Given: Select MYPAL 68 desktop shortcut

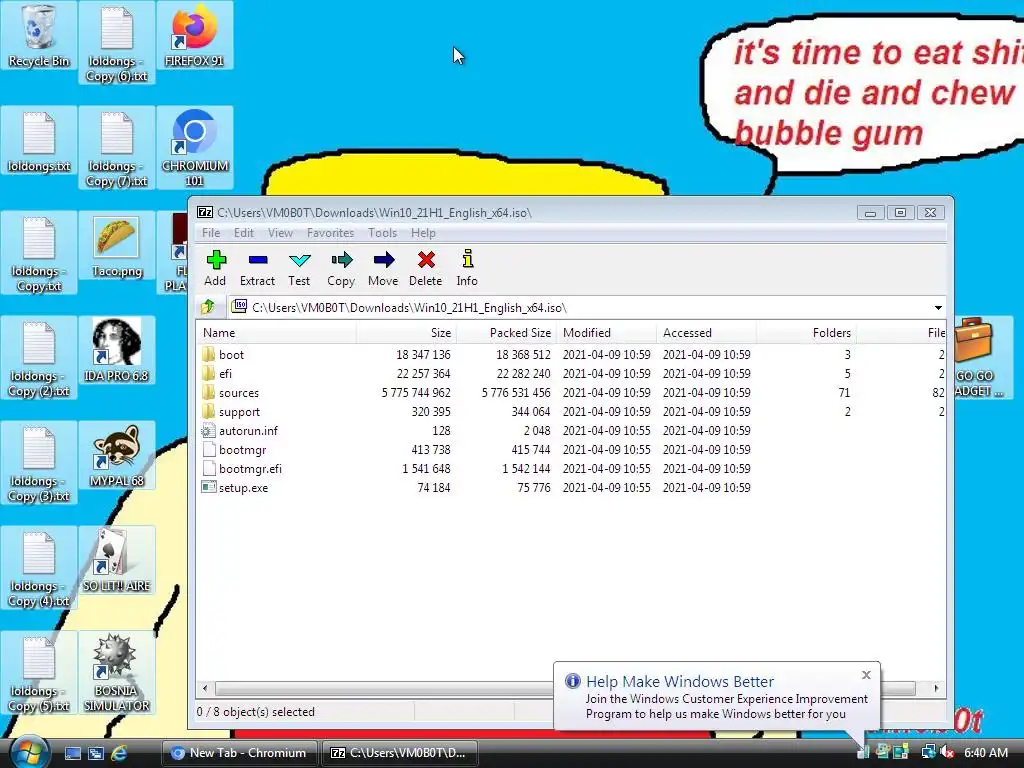Looking at the screenshot, I should coord(116,456).
